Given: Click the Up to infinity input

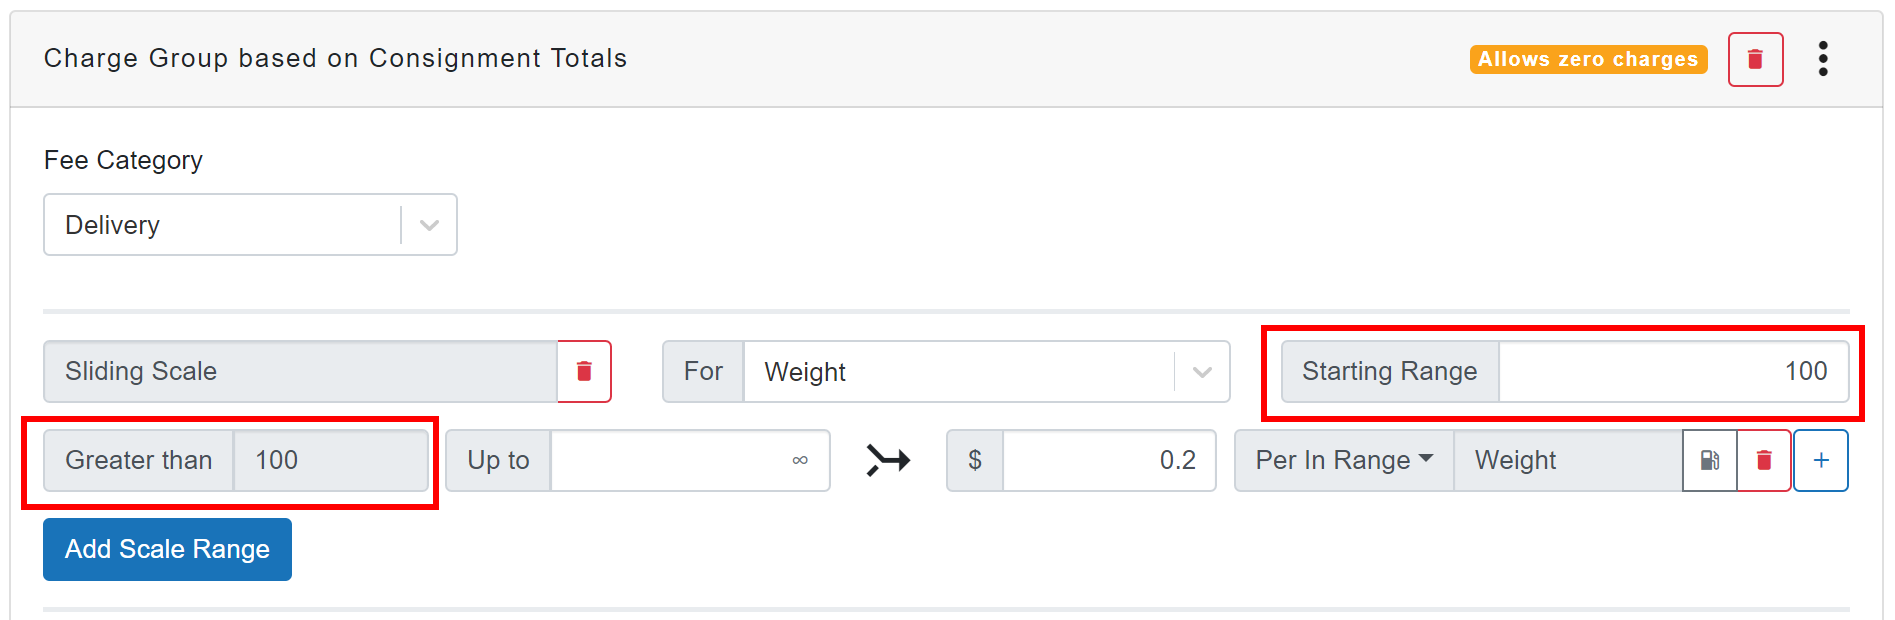Looking at the screenshot, I should point(690,460).
